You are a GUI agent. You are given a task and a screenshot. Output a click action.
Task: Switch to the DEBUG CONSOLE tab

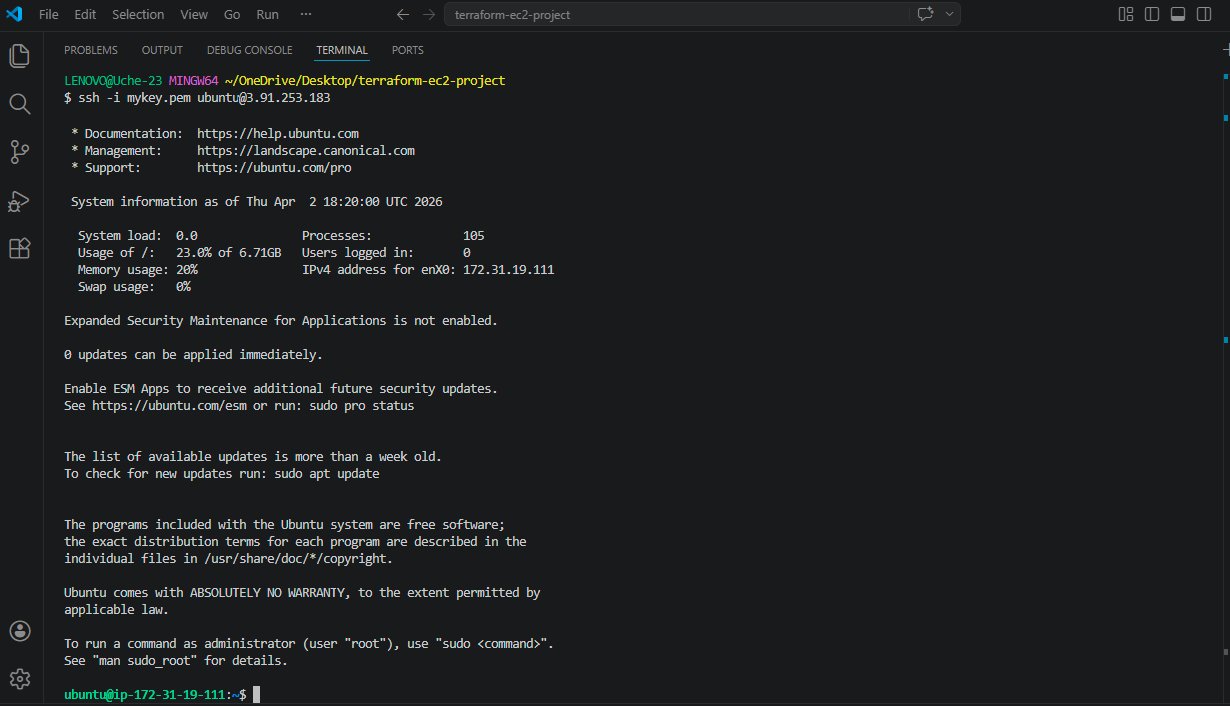250,50
